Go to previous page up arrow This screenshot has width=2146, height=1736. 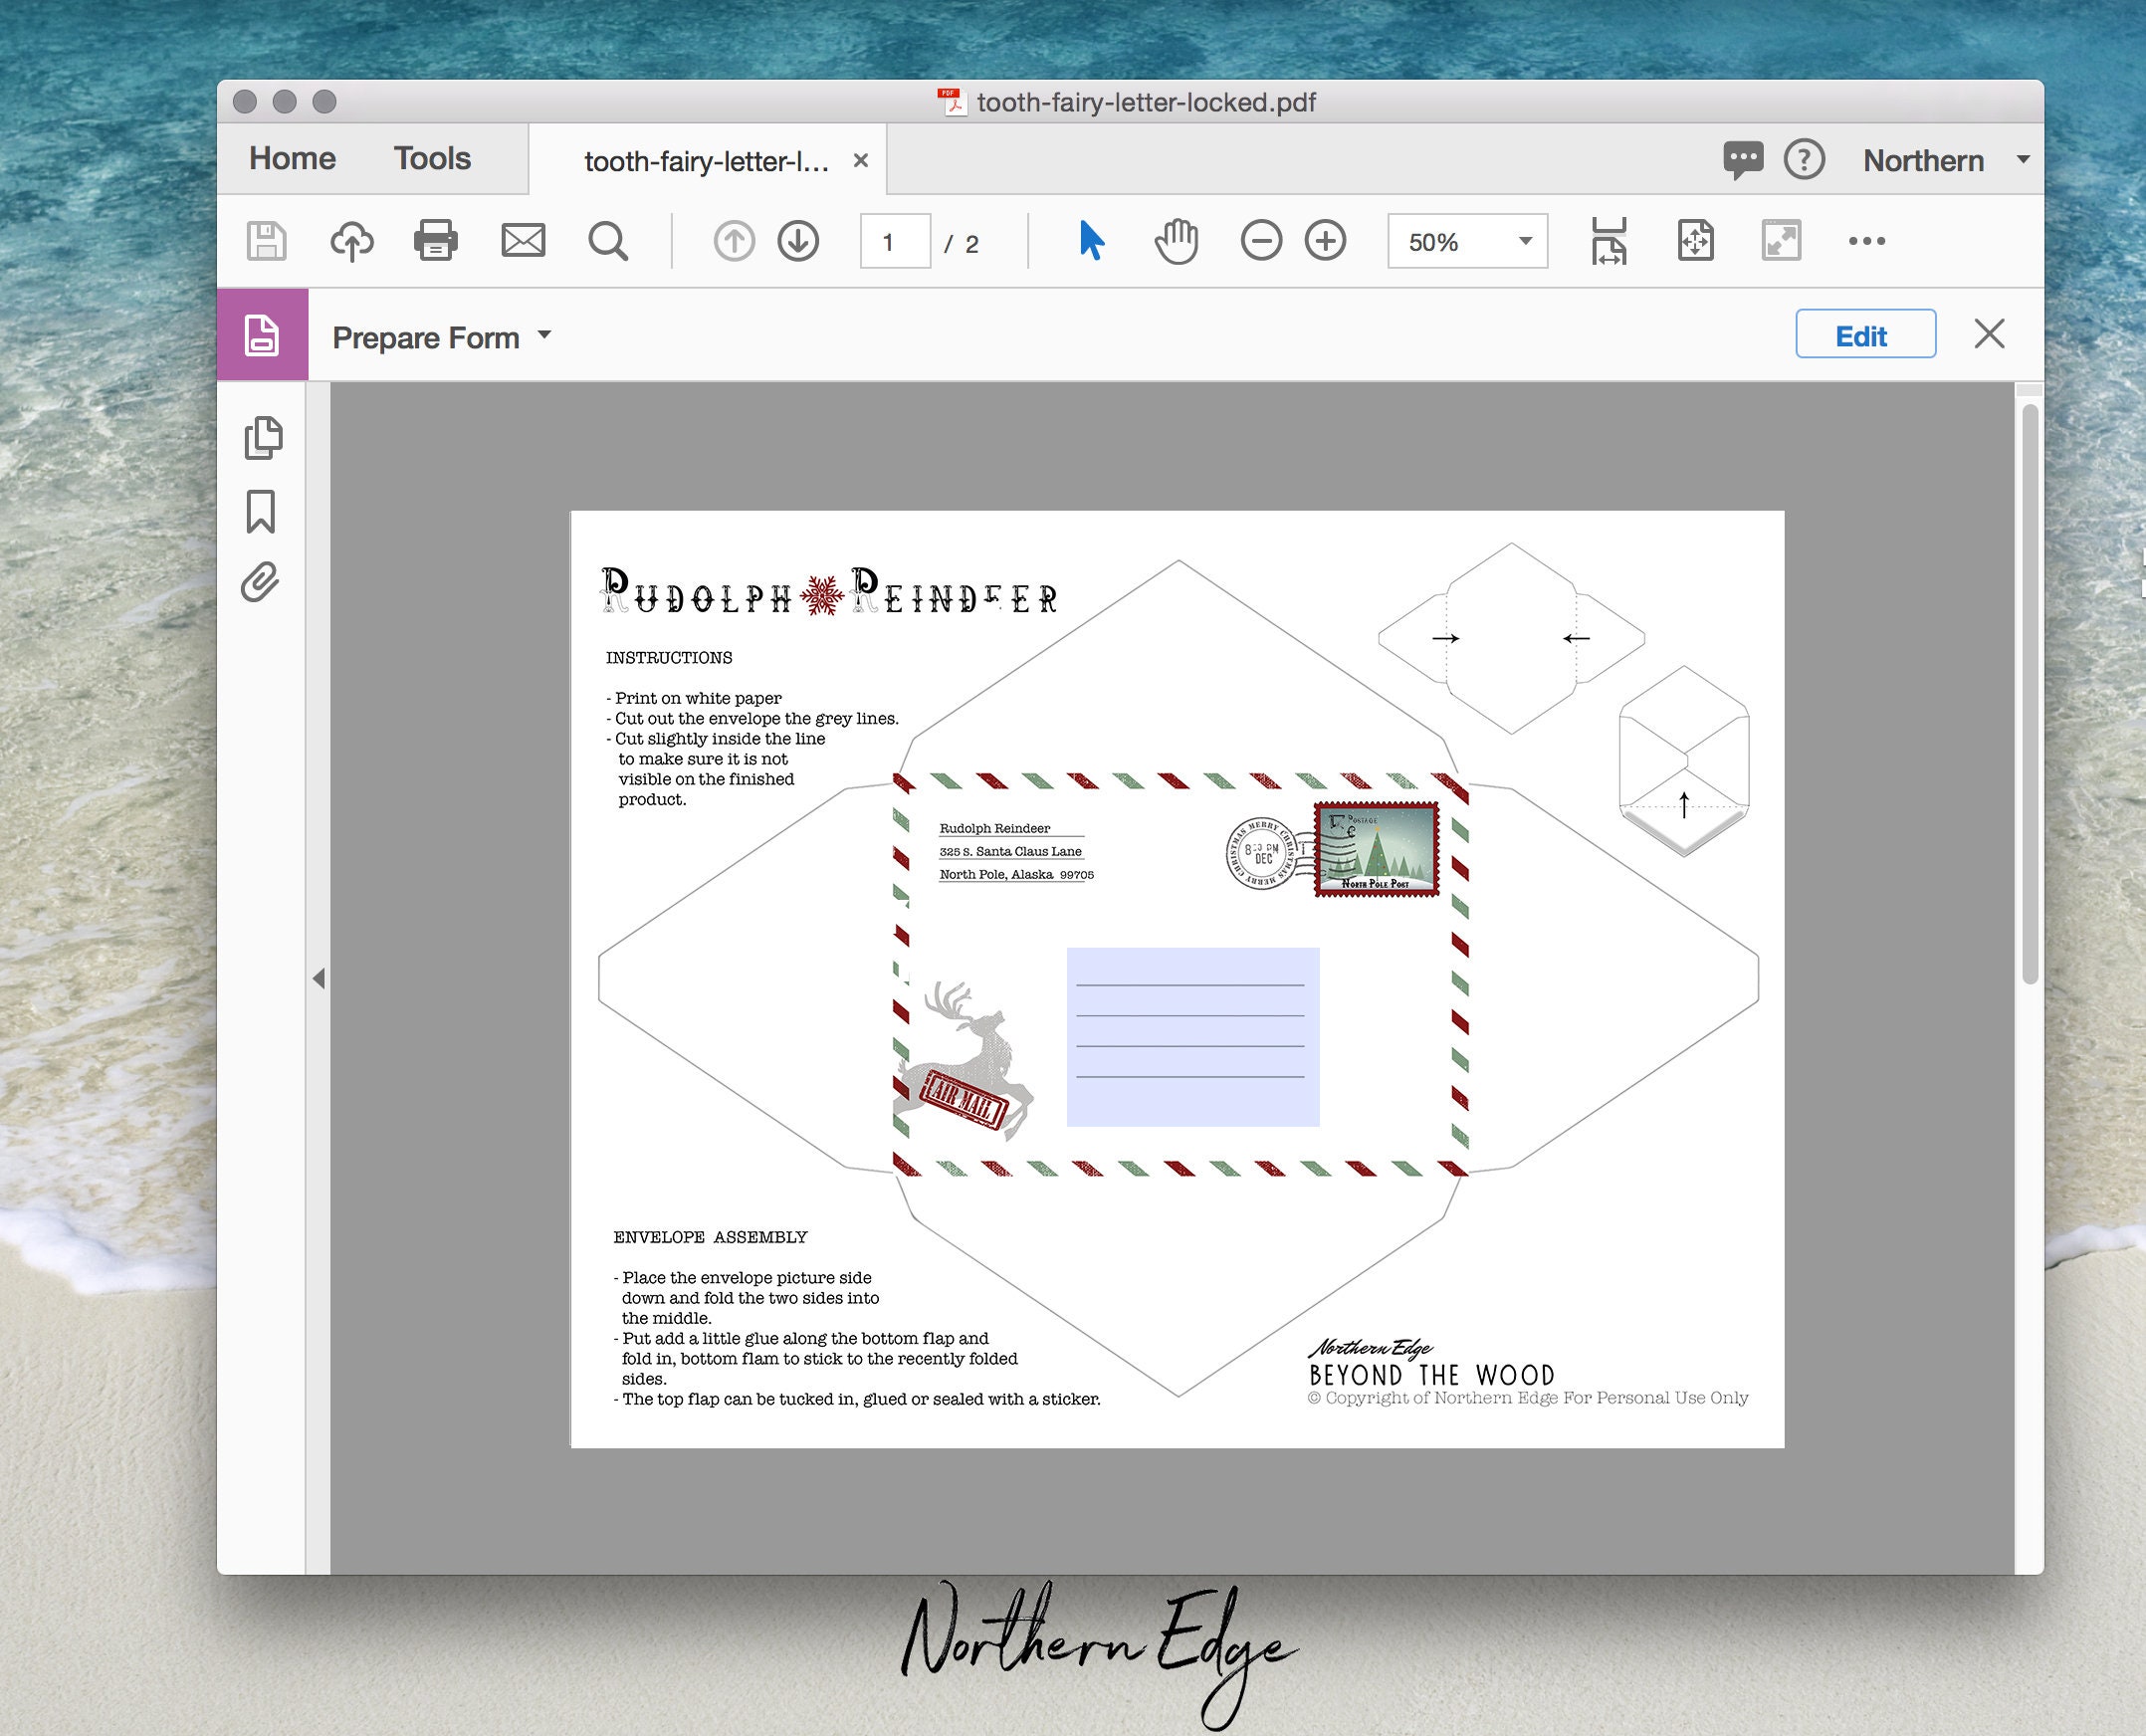tap(734, 241)
